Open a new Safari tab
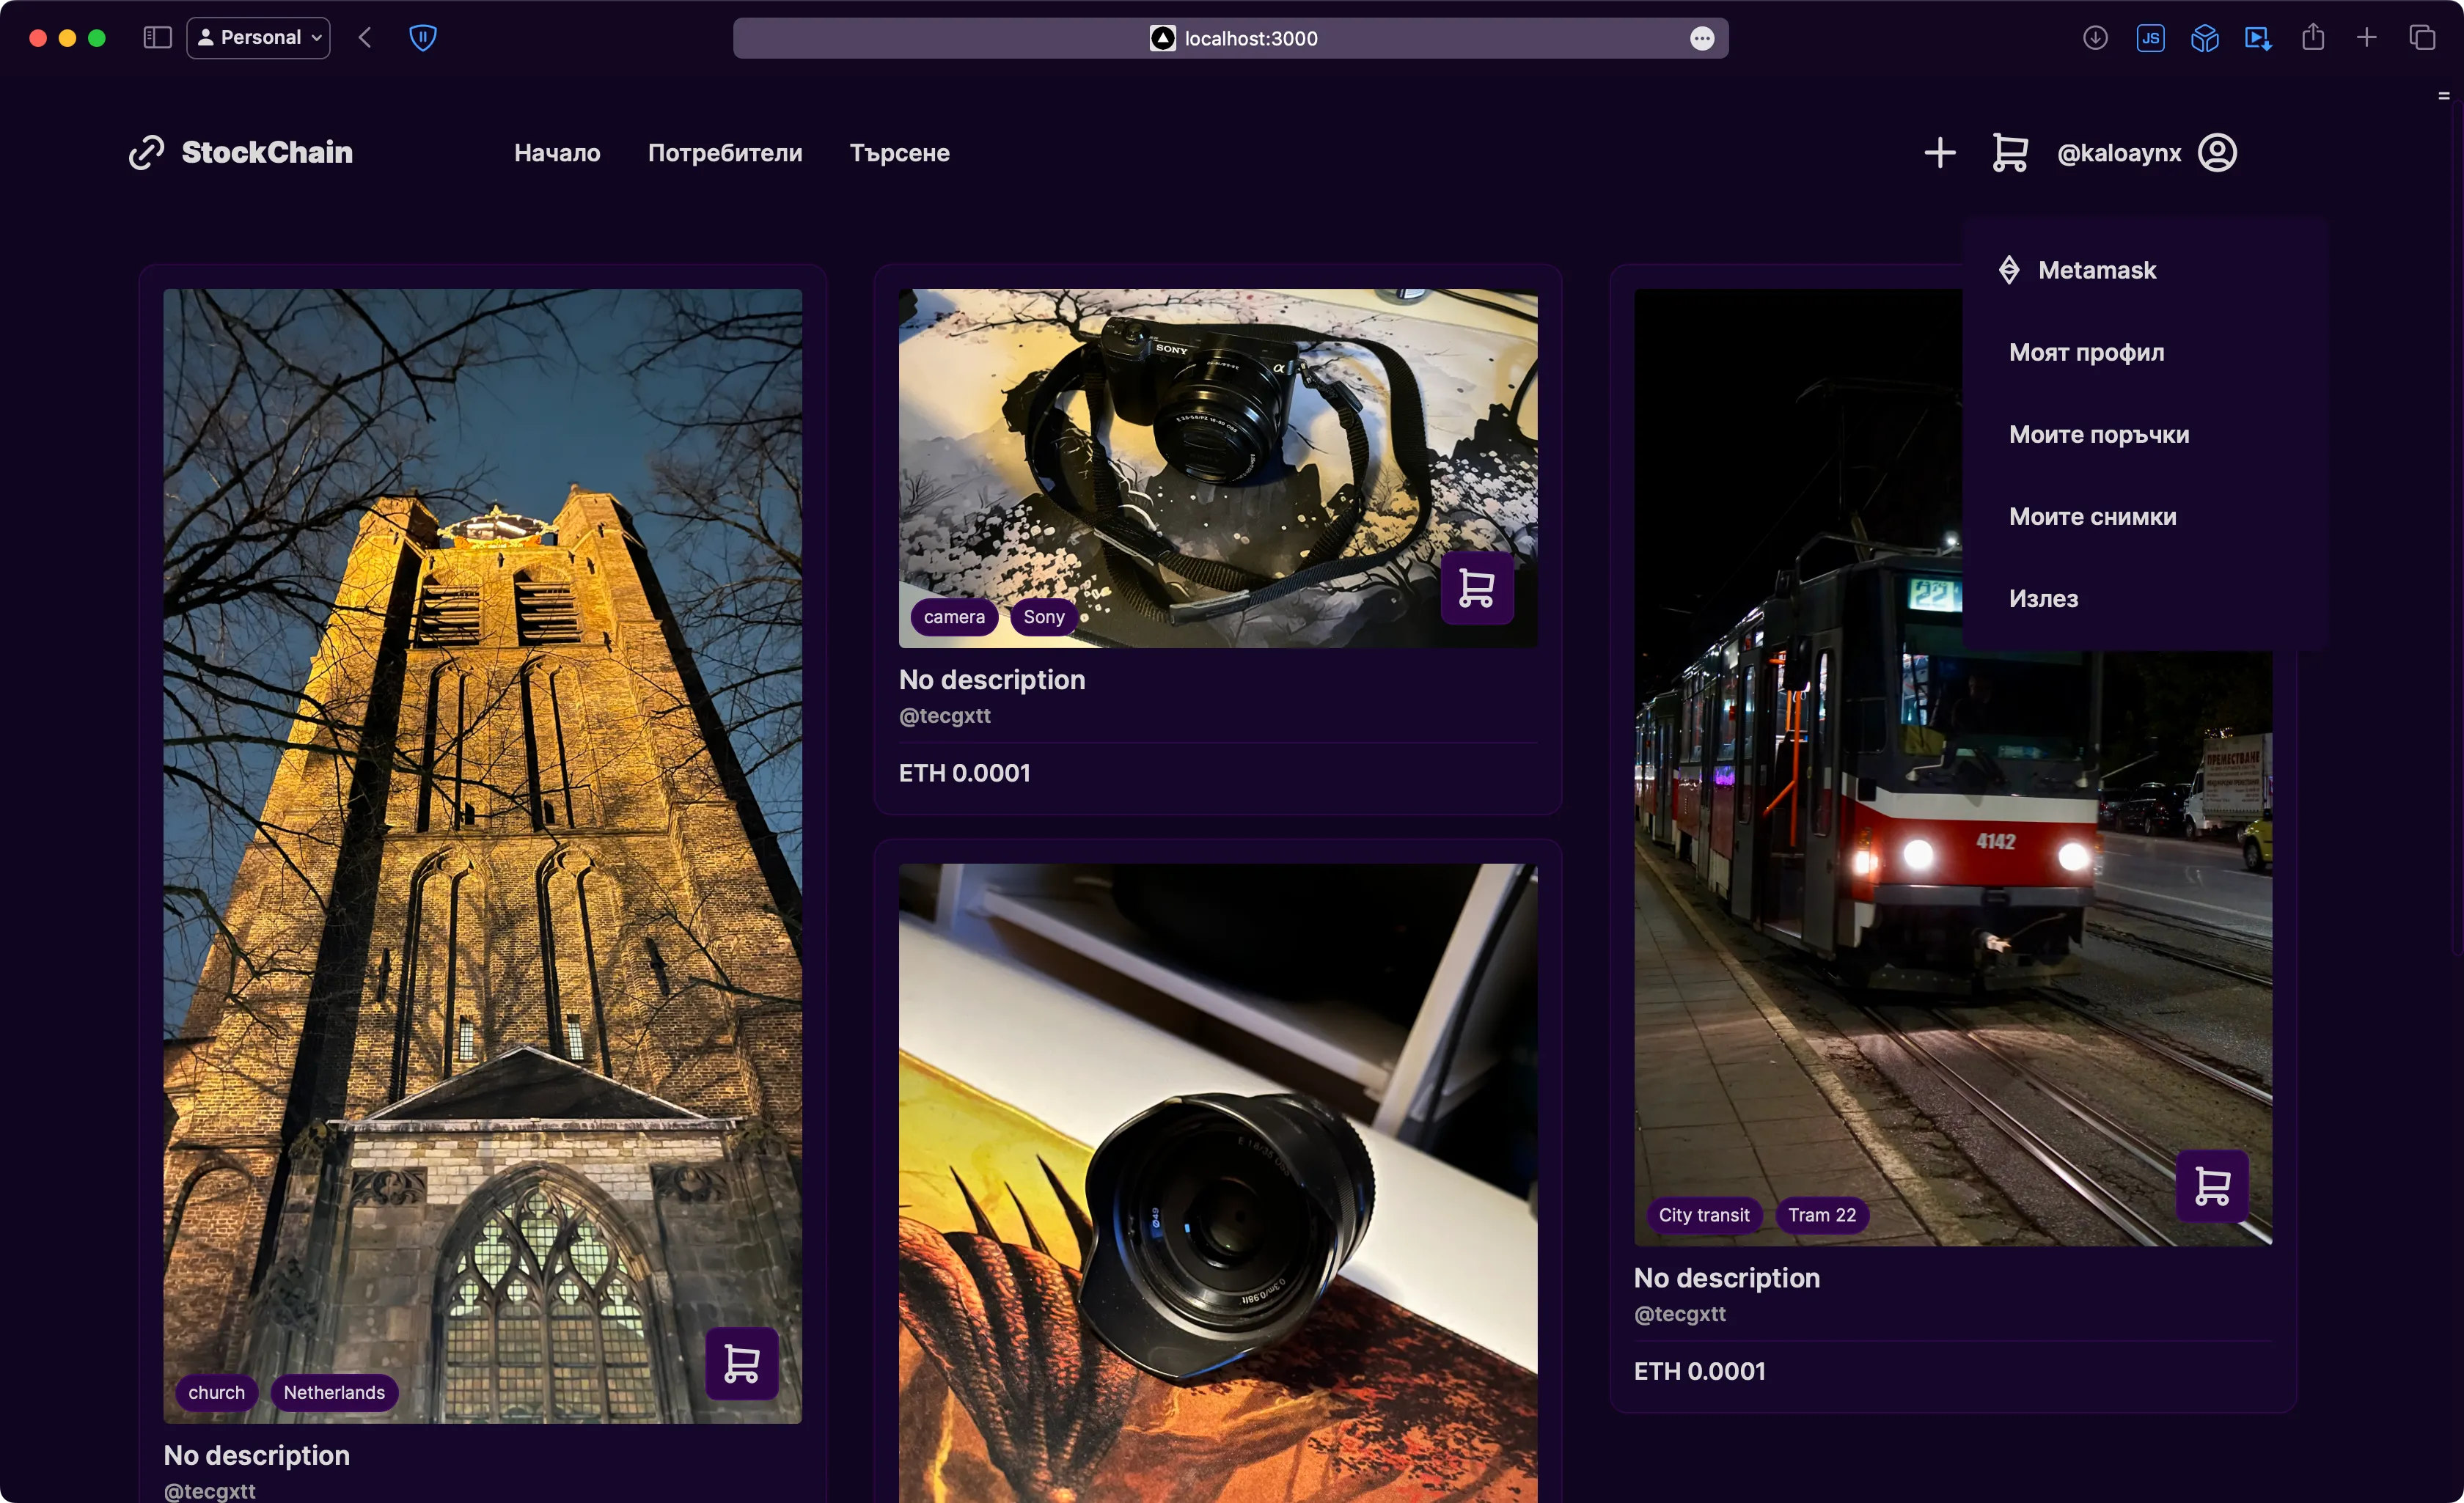 click(2367, 38)
